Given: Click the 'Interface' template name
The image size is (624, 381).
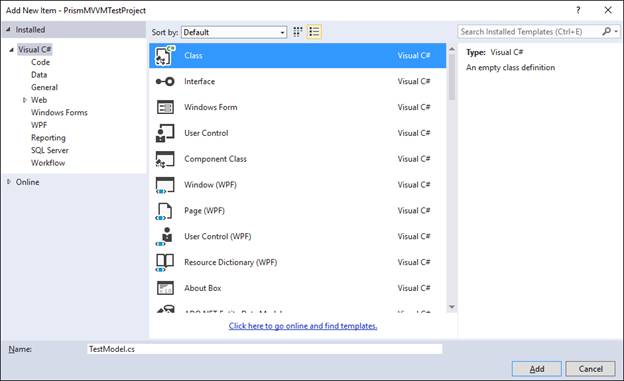Looking at the screenshot, I should [199, 82].
